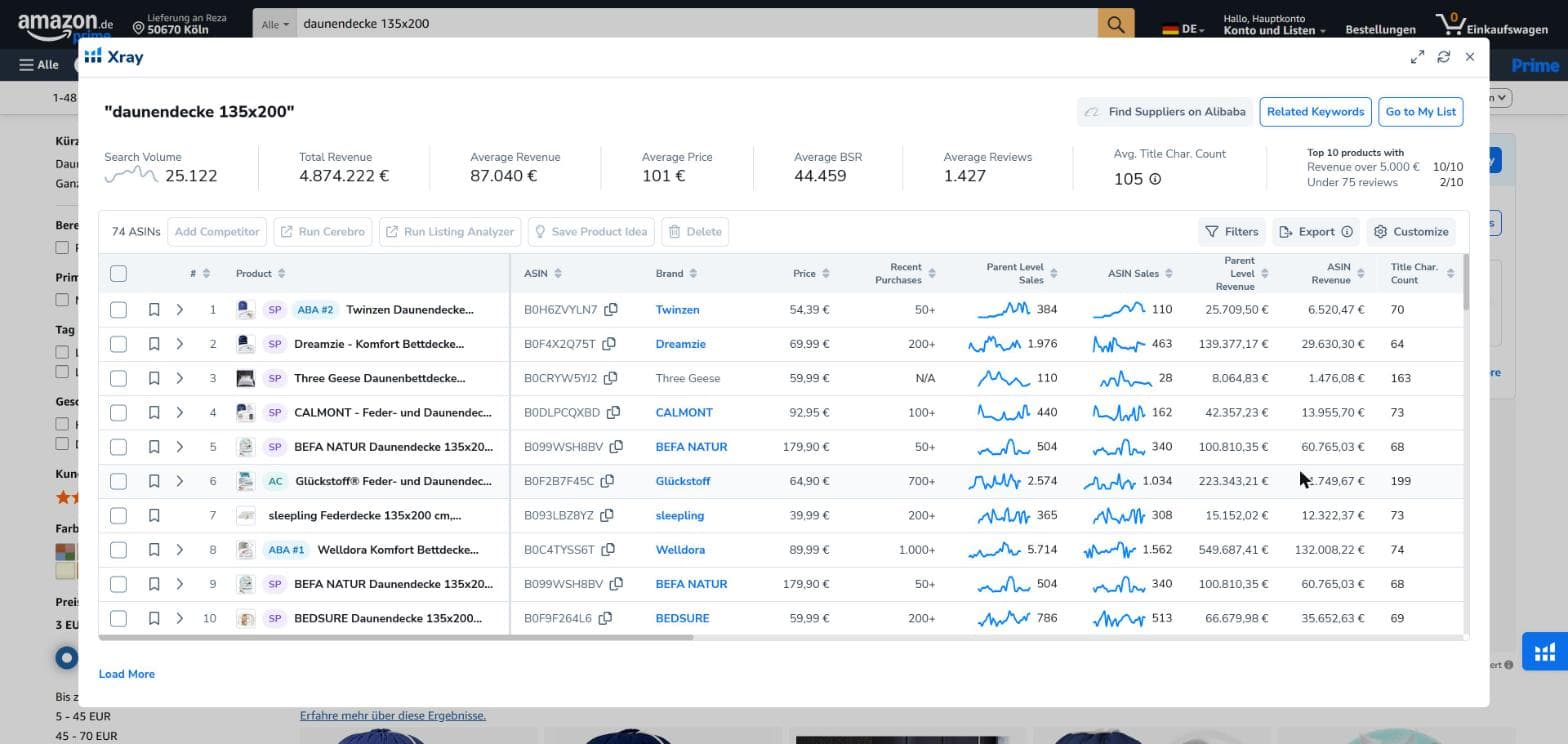Copy ASIN B0C4TYSS6T with copy icon
This screenshot has width=1568, height=744.
tap(607, 550)
